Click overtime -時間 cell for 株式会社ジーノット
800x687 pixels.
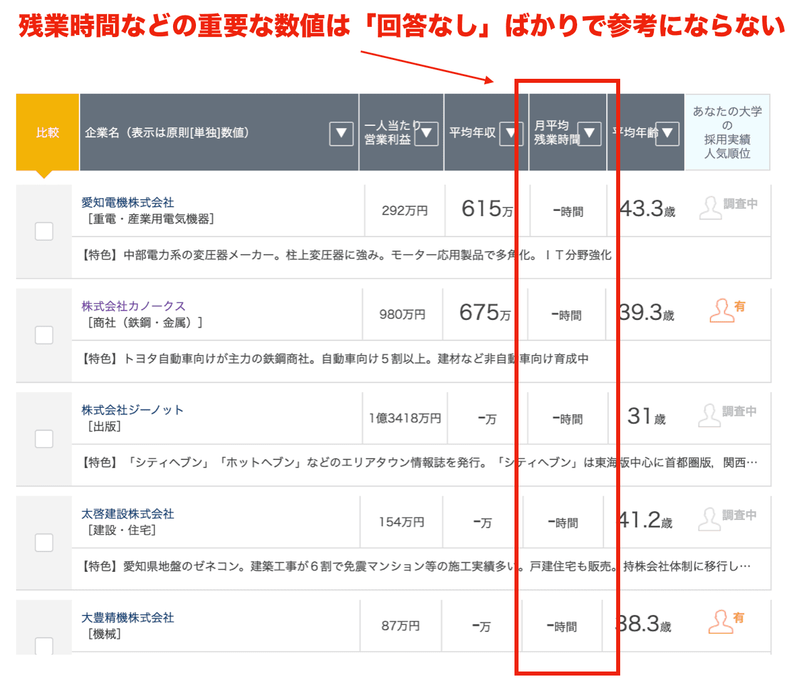tap(567, 419)
